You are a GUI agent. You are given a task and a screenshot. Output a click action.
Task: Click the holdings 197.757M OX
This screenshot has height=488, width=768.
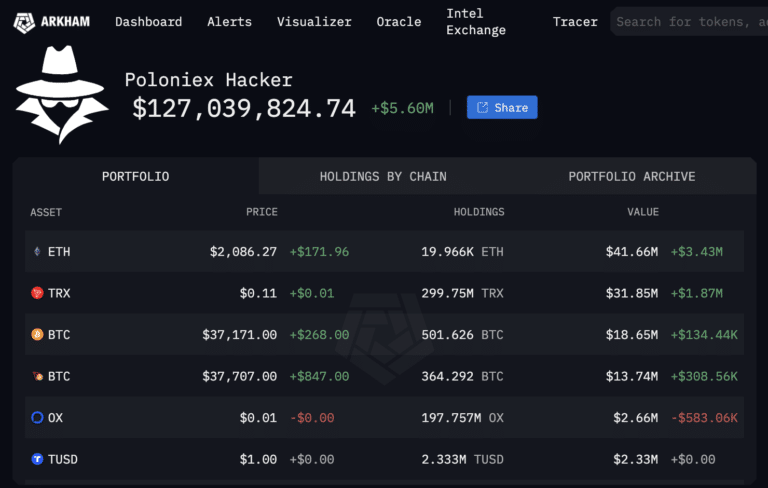point(462,418)
